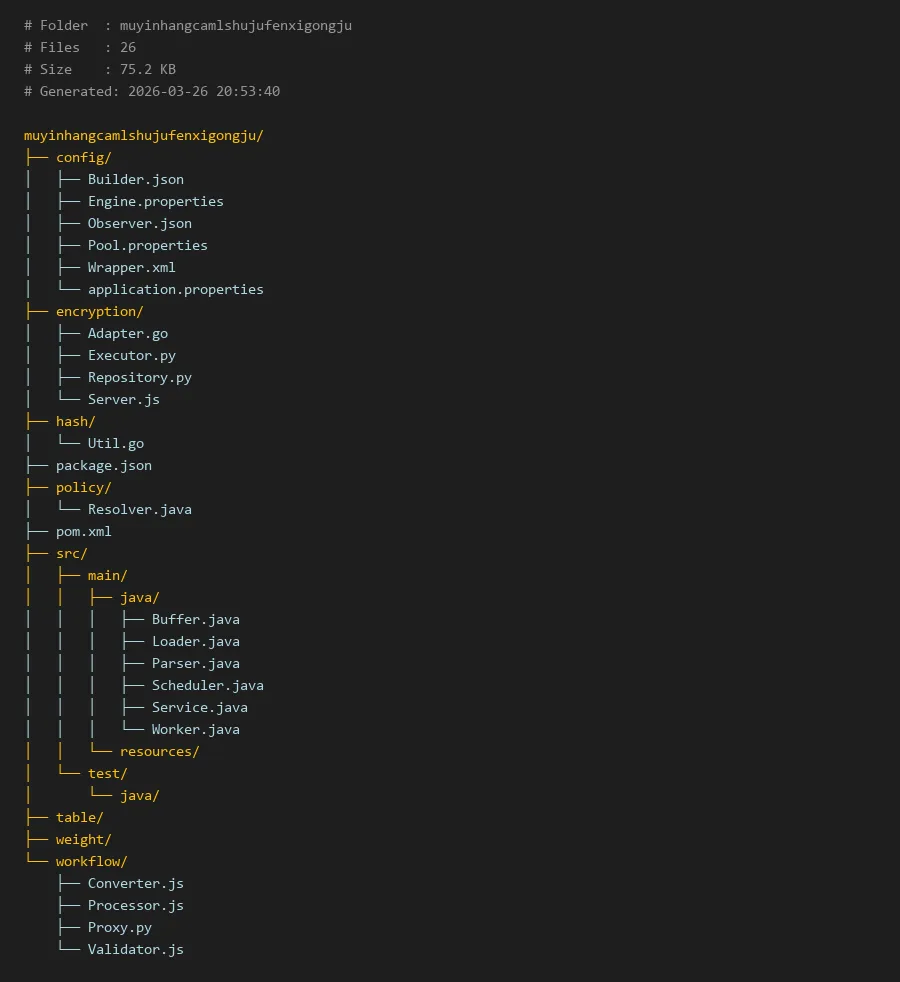Click the root muyinhangcamlshujufenxigongju/ folder
The image size is (900, 982).
144,135
